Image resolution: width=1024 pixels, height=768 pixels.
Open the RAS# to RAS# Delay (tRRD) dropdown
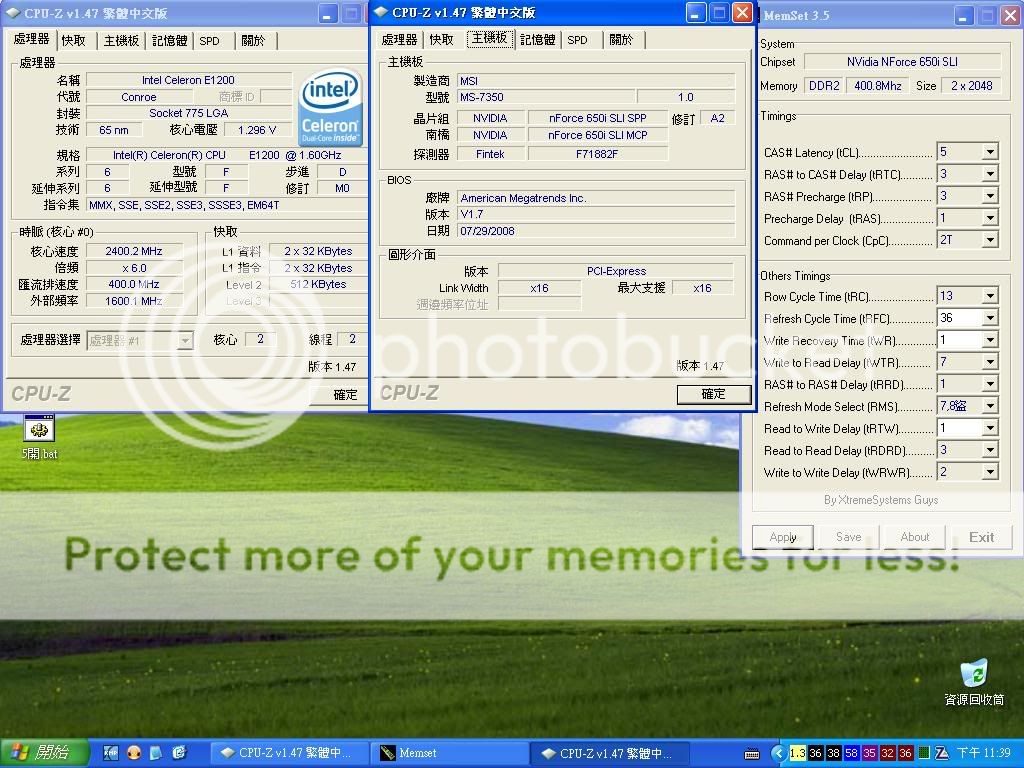click(990, 384)
